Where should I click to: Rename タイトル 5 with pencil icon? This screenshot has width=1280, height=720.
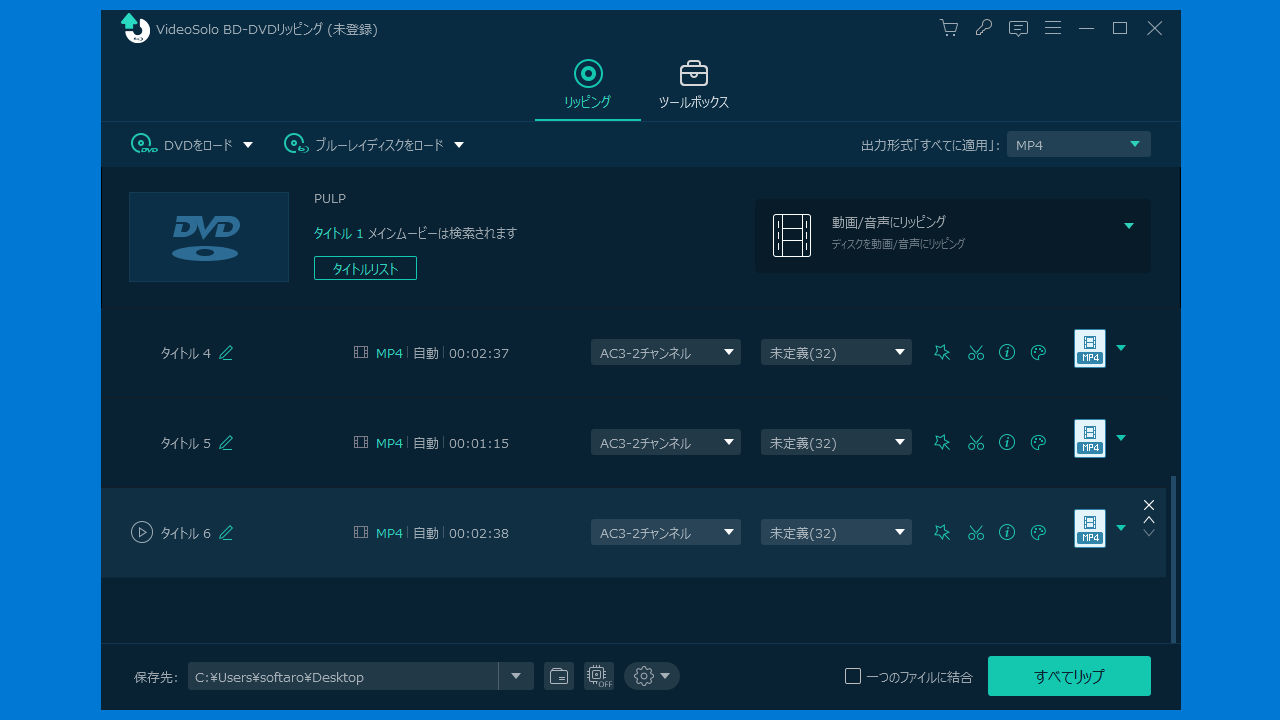(226, 442)
